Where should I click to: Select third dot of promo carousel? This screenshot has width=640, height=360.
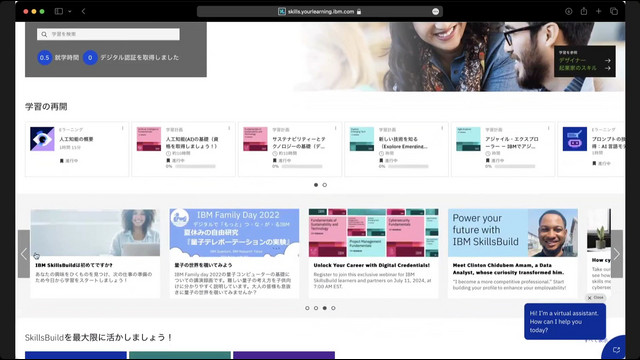tap(324, 308)
